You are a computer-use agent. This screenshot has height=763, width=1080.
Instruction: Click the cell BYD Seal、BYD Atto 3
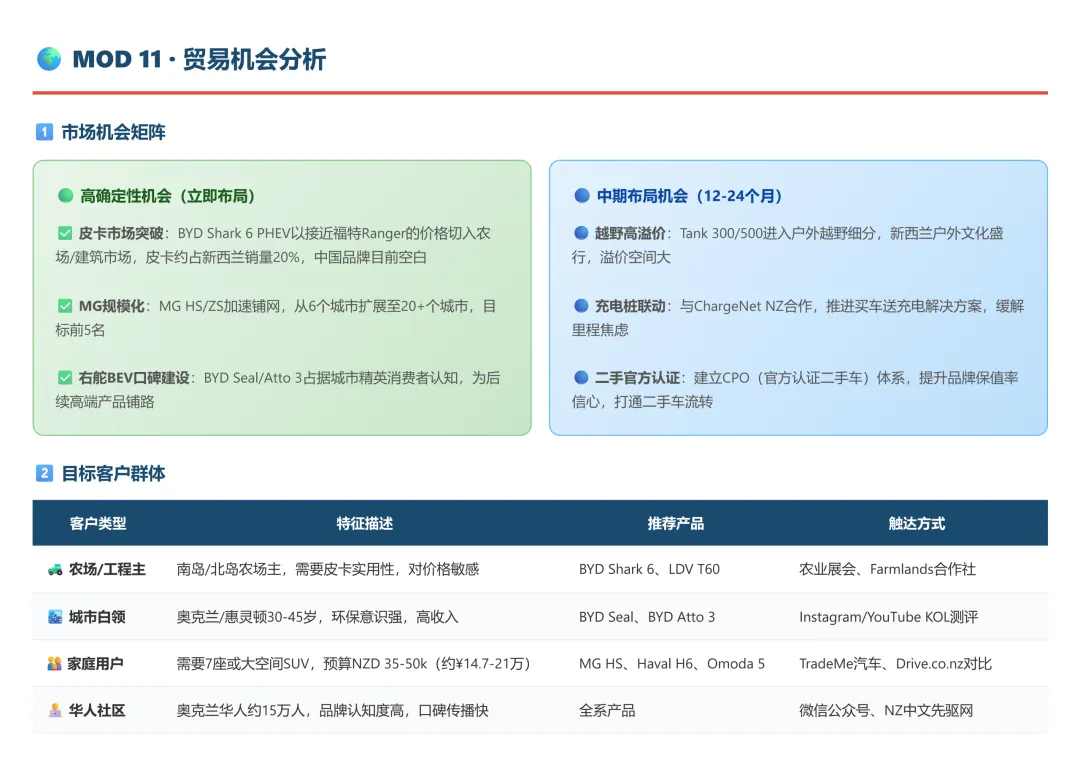pyautogui.click(x=647, y=617)
